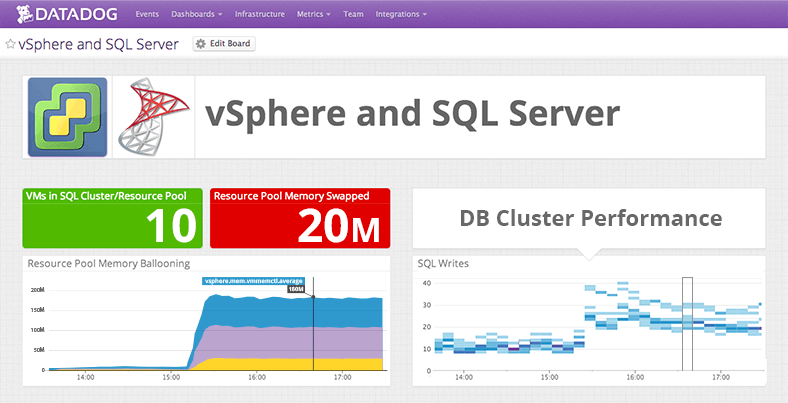Click the SQL Server logo image

(154, 116)
